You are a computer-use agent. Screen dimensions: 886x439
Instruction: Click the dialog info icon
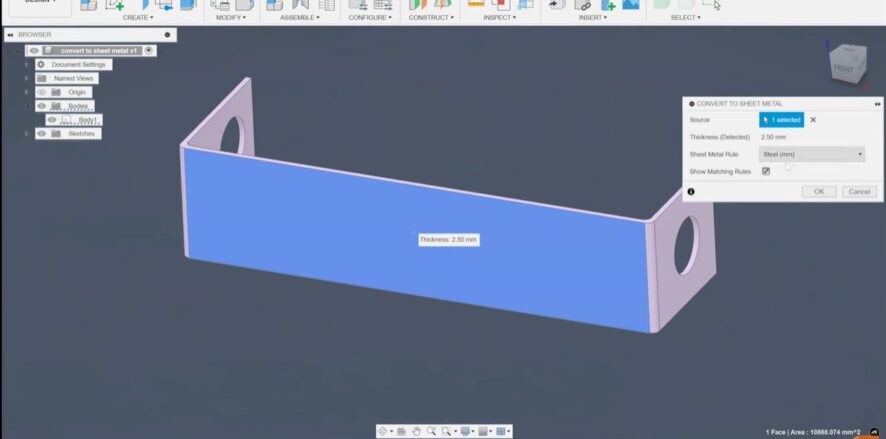pos(690,192)
